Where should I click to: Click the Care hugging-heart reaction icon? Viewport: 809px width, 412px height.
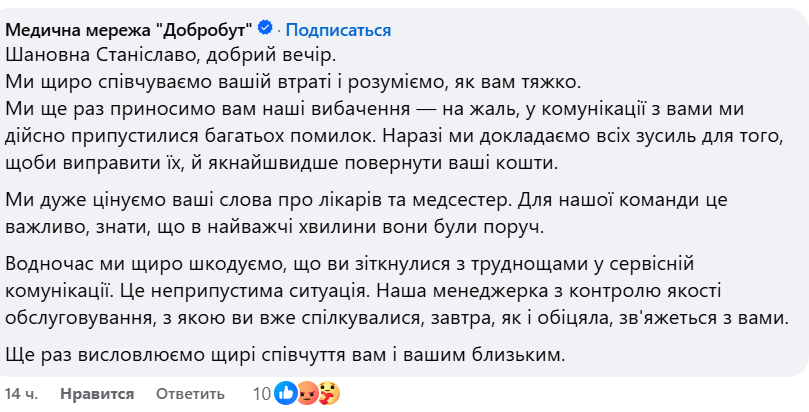pos(326,393)
